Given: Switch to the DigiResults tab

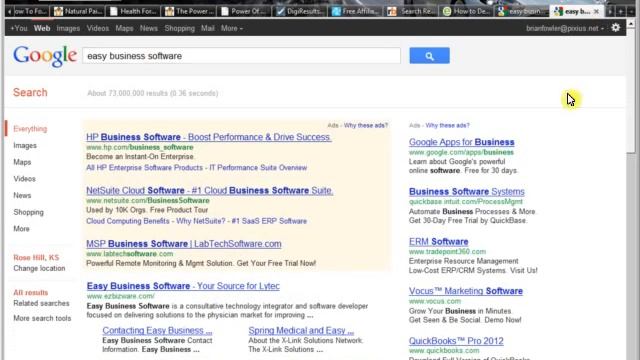Looking at the screenshot, I should pos(300,11).
